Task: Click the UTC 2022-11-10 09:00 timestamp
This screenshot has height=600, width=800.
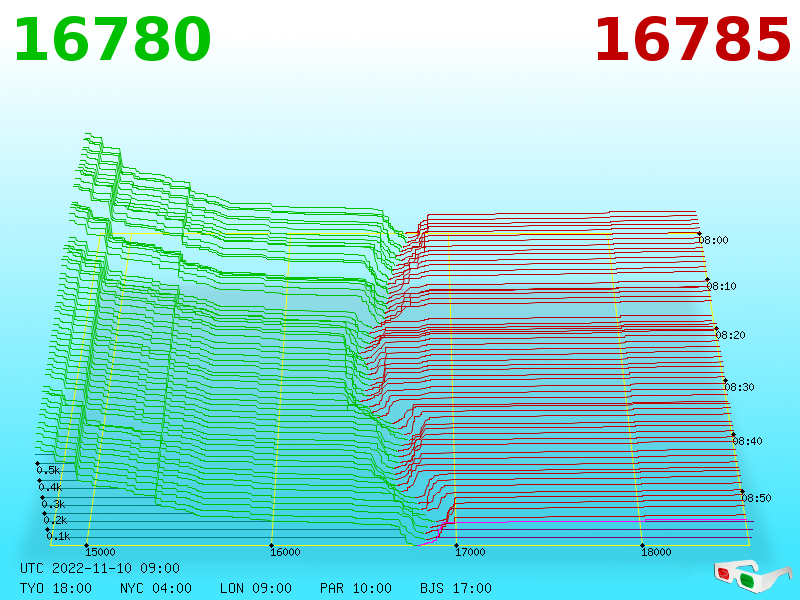Action: 100,568
